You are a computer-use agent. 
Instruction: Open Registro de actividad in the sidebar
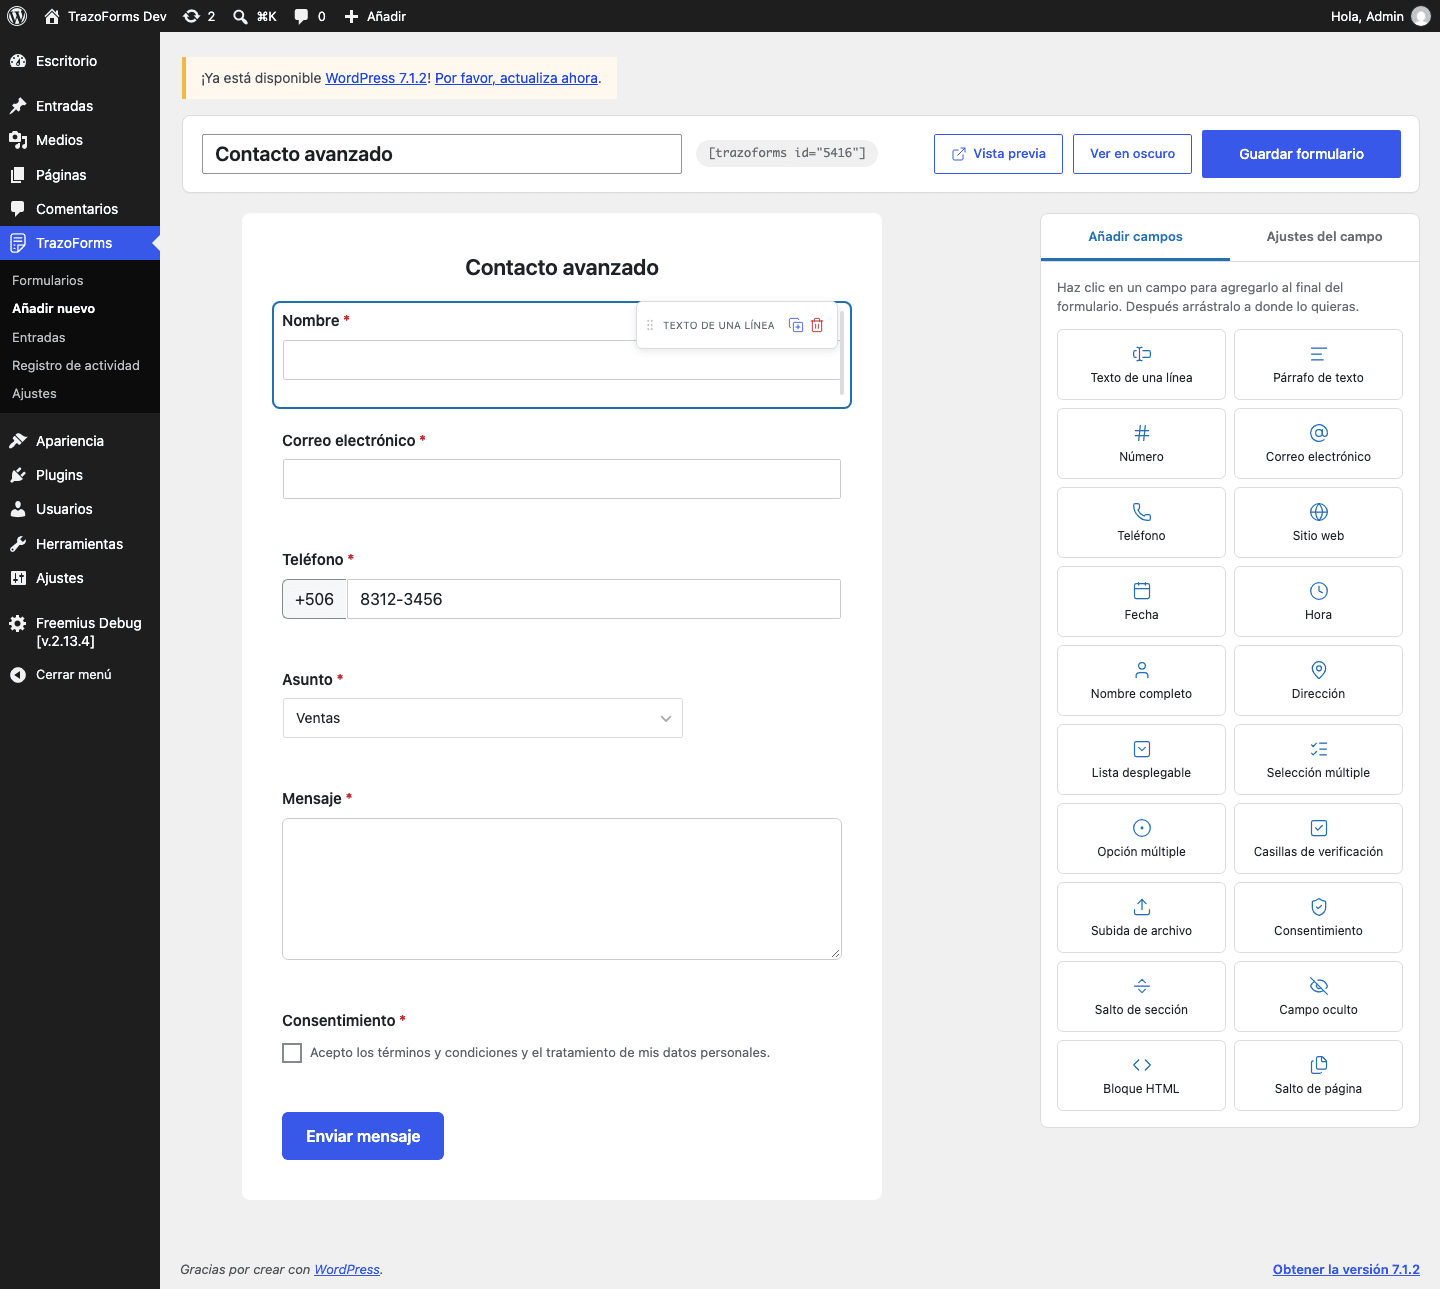76,366
